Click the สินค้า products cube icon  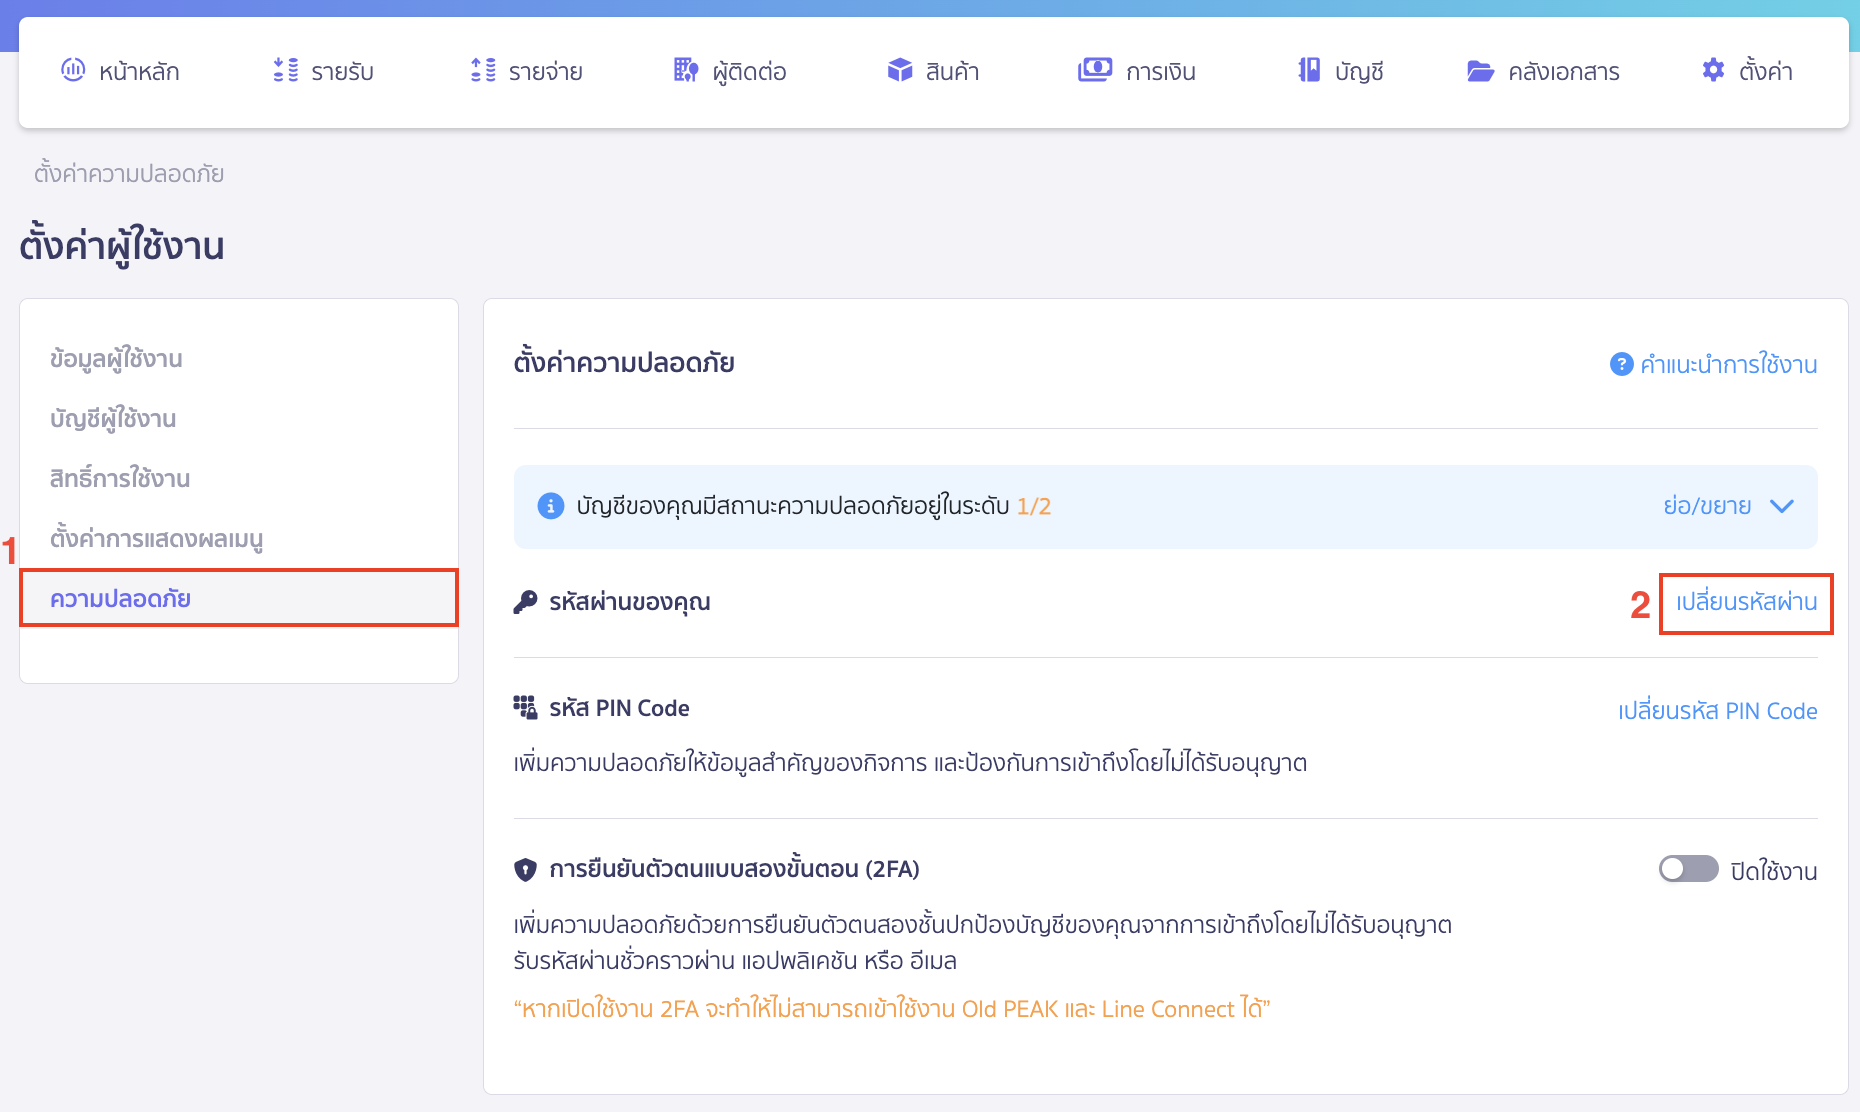(899, 70)
